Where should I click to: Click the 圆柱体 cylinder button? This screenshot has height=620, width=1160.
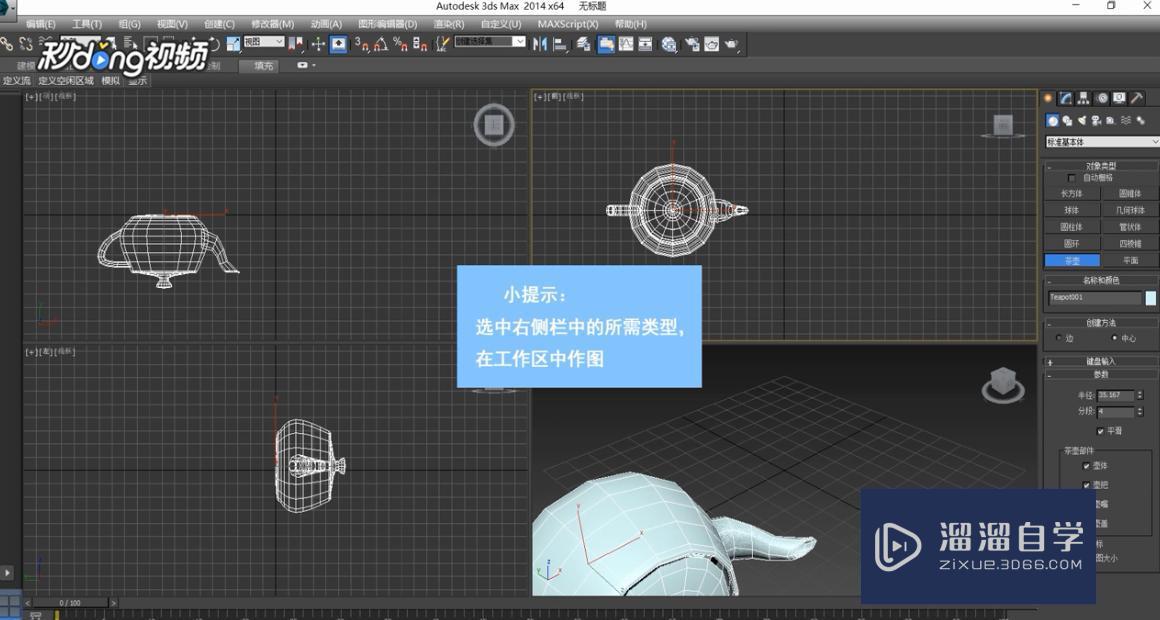pos(1071,227)
